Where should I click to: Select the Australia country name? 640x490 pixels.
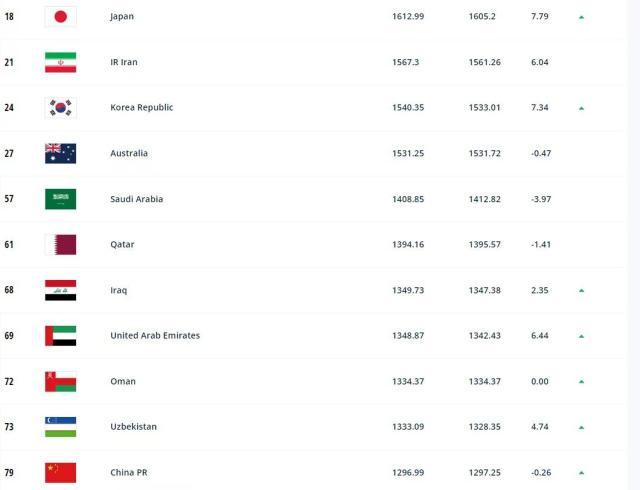coord(129,153)
